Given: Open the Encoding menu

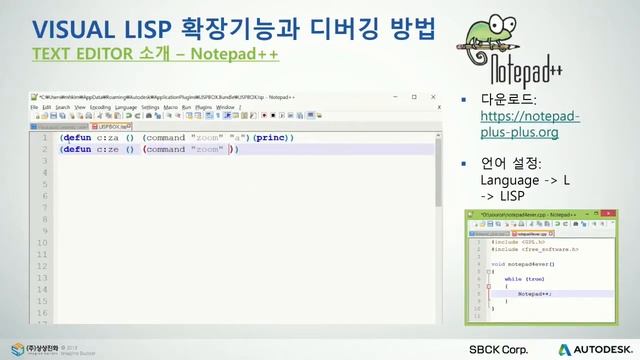Looking at the screenshot, I should [100, 107].
